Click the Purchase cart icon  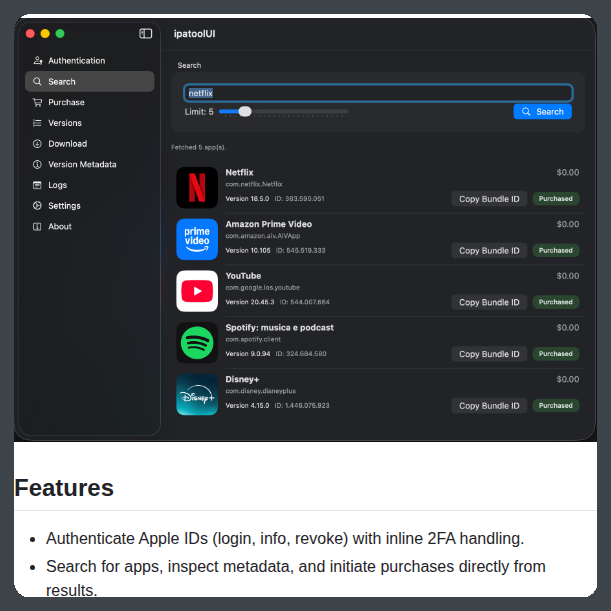[x=37, y=102]
